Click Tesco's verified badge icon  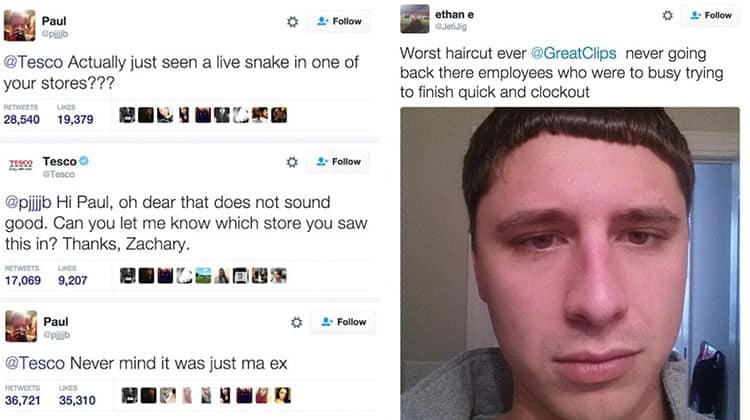pyautogui.click(x=84, y=161)
